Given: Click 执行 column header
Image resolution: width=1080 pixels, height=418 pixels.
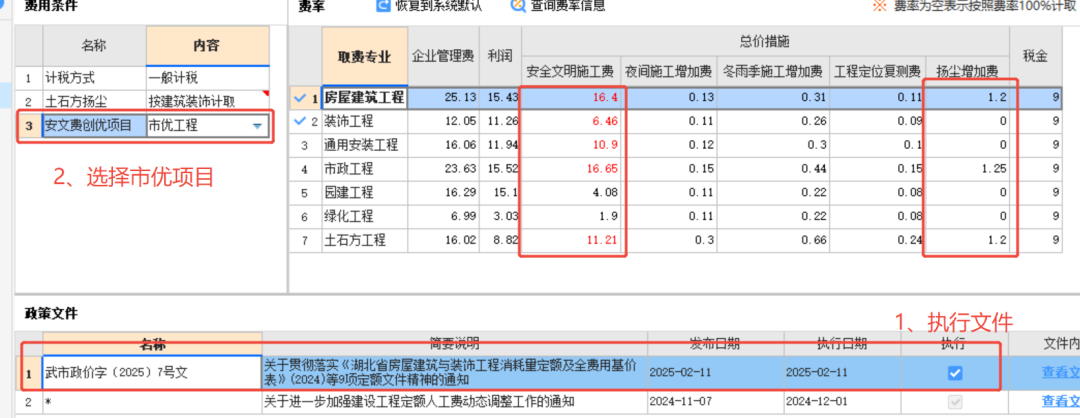Looking at the screenshot, I should pos(954,344).
